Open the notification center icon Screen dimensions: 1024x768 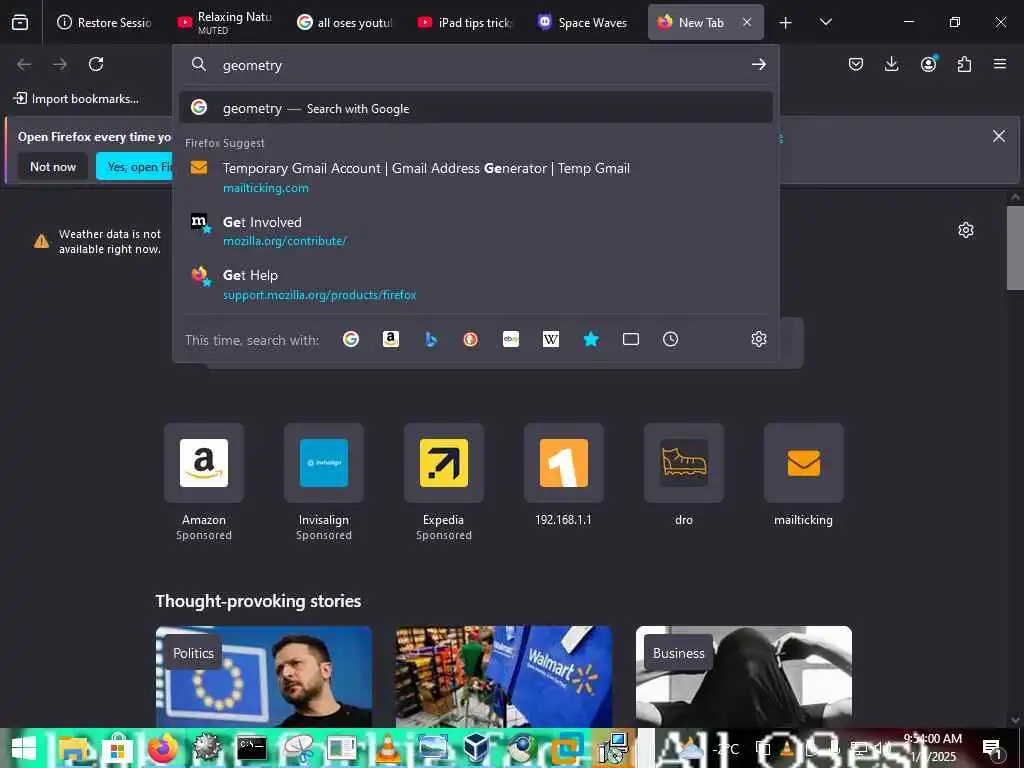pyautogui.click(x=992, y=748)
